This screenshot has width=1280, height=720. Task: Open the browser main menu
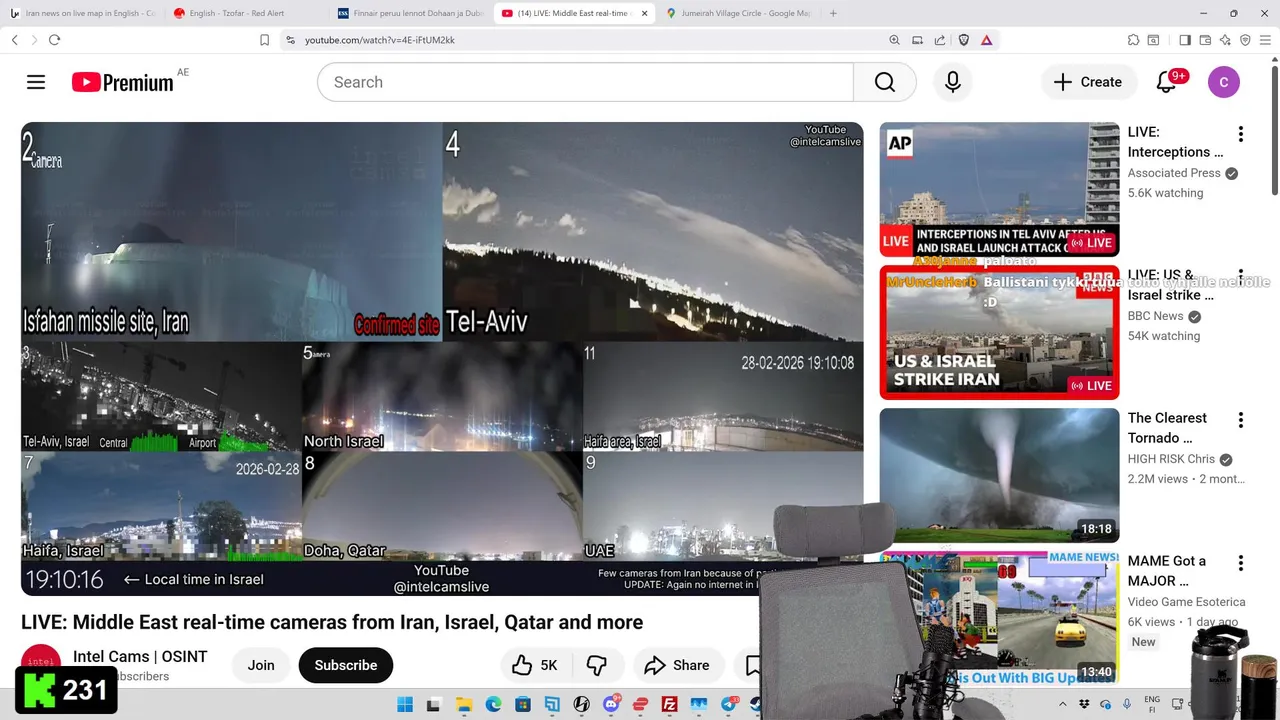pyautogui.click(x=1266, y=40)
